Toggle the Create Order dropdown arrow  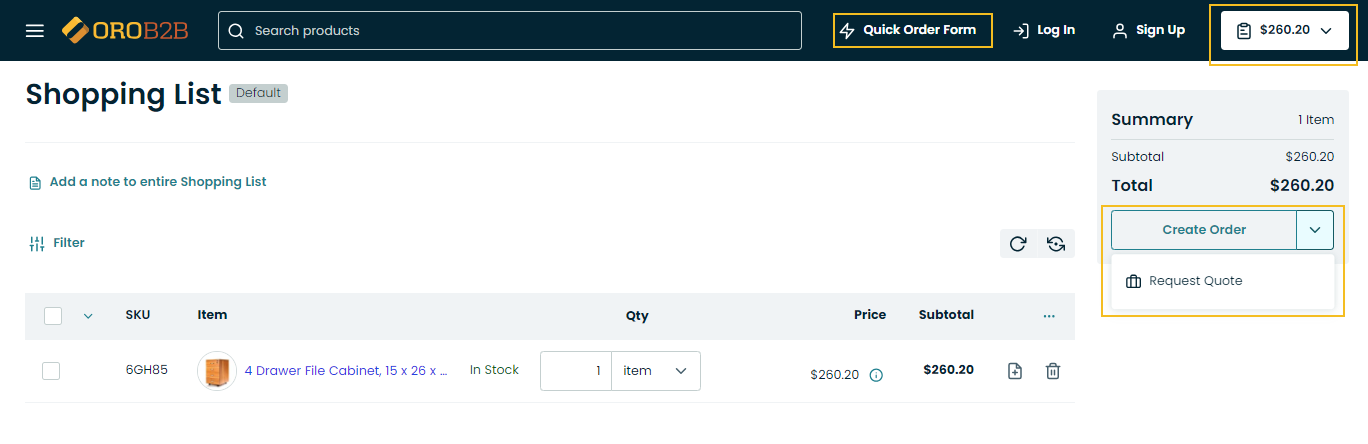click(x=1314, y=230)
